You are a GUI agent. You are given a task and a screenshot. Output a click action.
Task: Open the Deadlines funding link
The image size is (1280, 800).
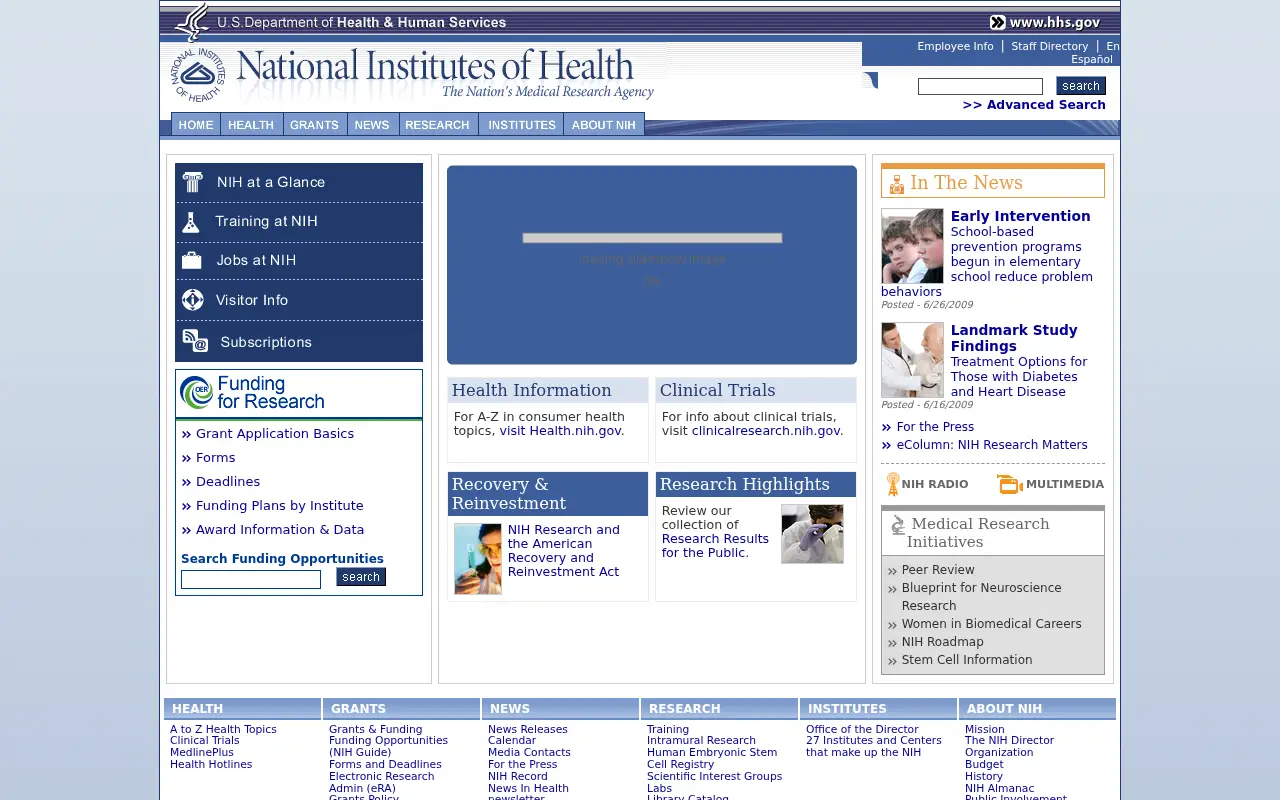click(x=228, y=481)
